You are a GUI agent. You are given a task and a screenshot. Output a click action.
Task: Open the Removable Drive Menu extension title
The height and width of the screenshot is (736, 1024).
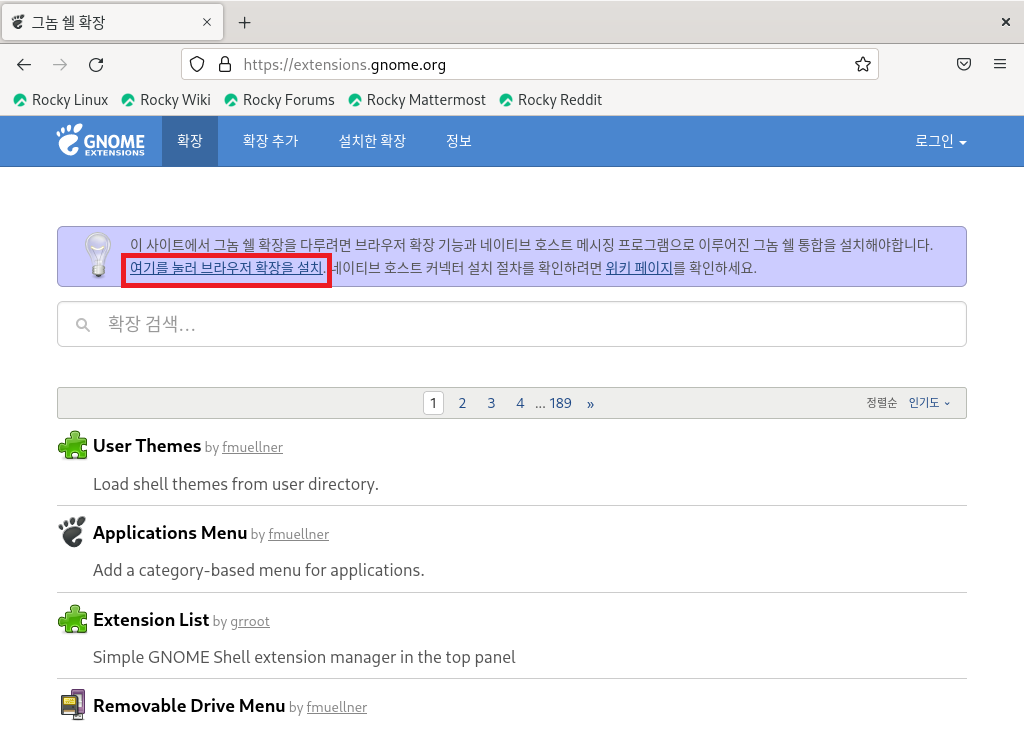tap(189, 705)
